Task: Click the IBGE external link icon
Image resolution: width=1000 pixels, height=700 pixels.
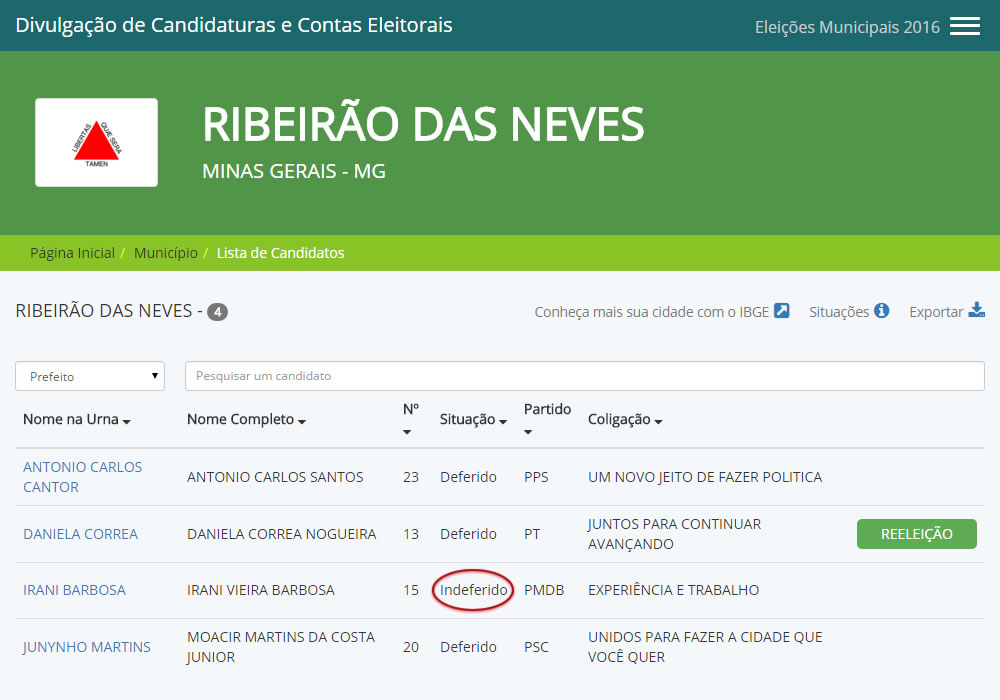Action: (x=782, y=311)
